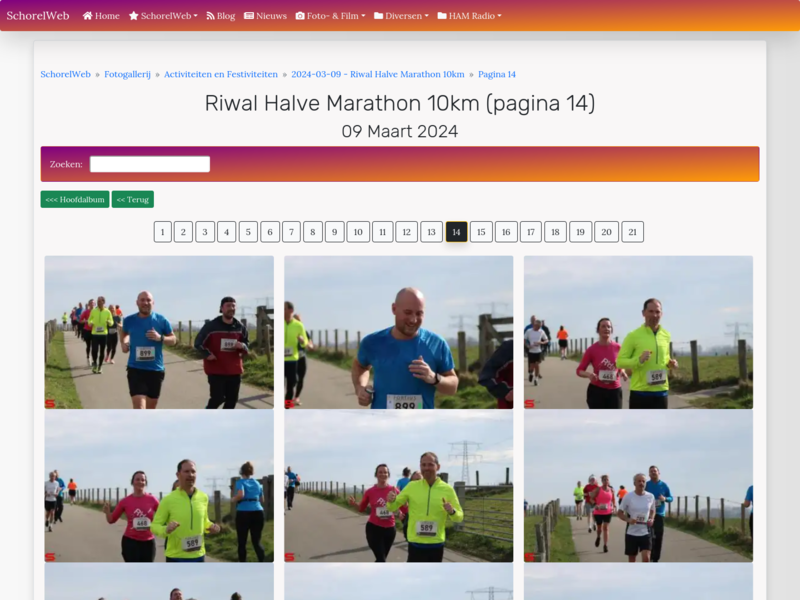
Task: Go to gallery page 17
Action: tap(531, 232)
